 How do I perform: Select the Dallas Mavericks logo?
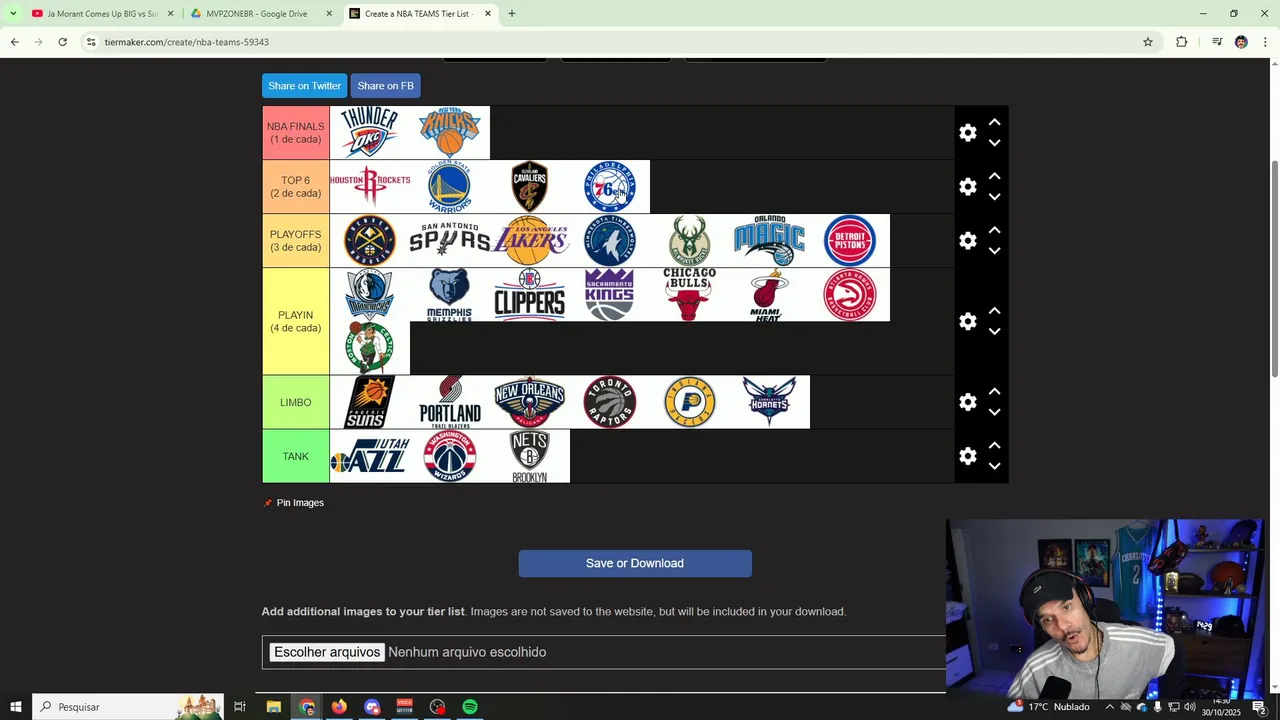(370, 295)
